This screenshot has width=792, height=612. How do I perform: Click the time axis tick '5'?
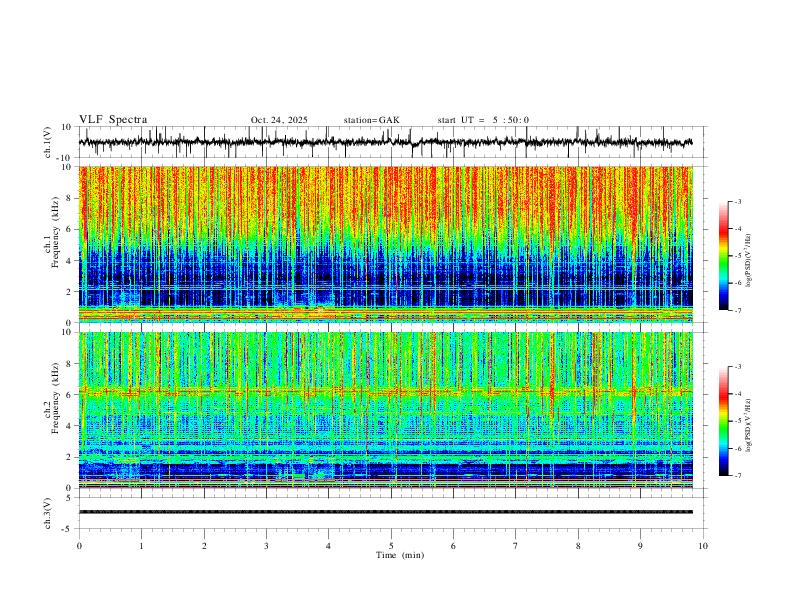point(391,546)
